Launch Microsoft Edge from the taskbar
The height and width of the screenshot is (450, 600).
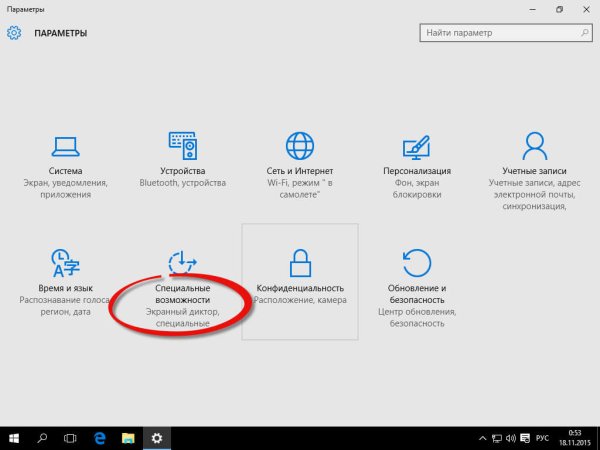pos(99,438)
